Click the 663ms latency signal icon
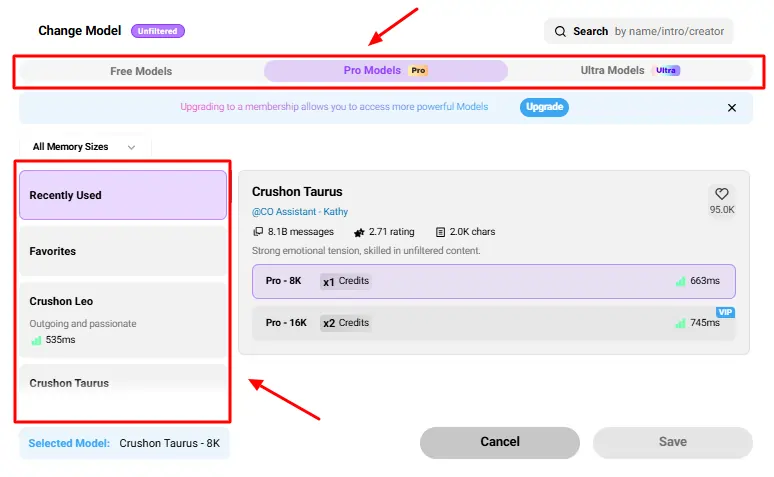This screenshot has width=774, height=477. coord(680,282)
